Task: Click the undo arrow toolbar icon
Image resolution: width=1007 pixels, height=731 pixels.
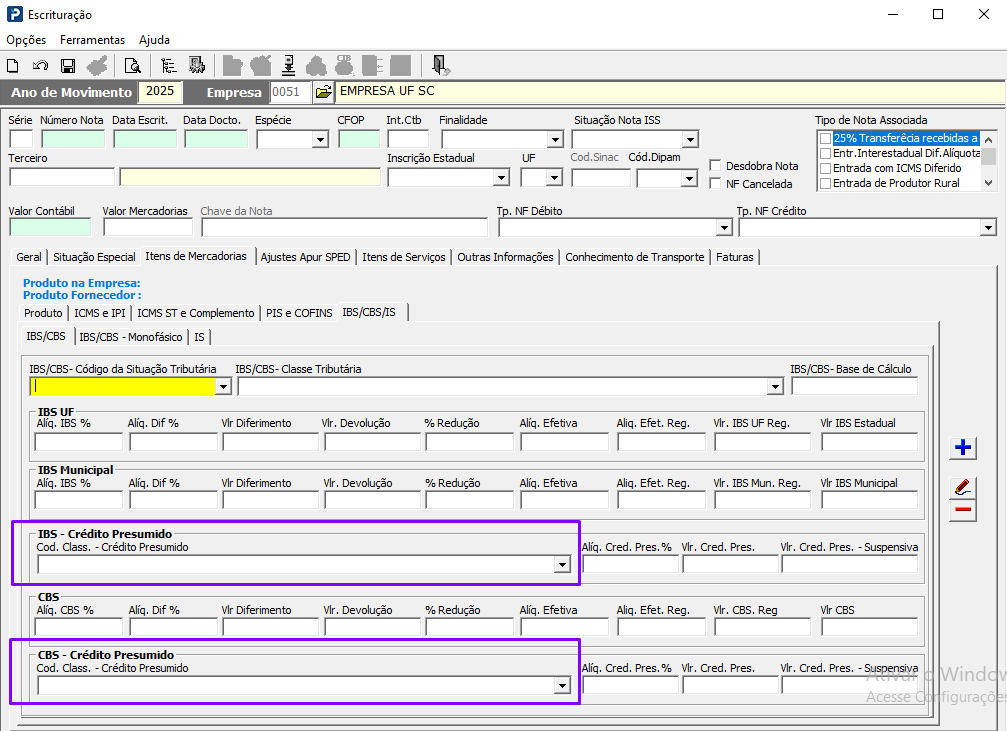Action: coord(40,66)
